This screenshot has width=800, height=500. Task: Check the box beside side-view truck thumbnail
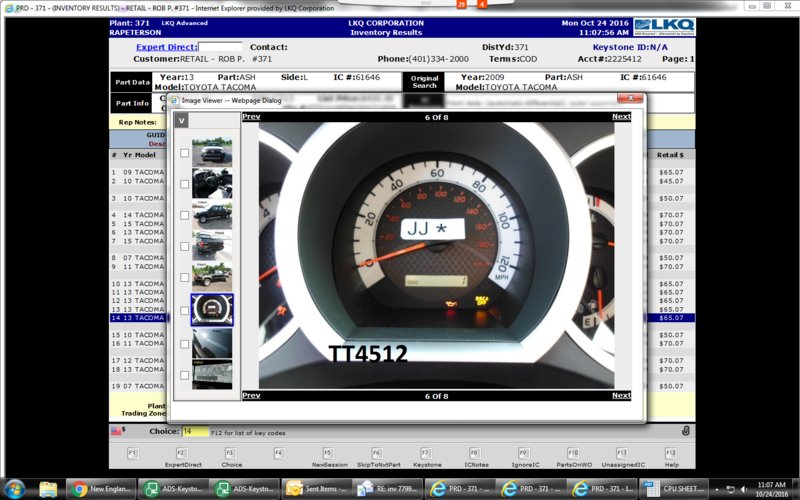pyautogui.click(x=184, y=215)
